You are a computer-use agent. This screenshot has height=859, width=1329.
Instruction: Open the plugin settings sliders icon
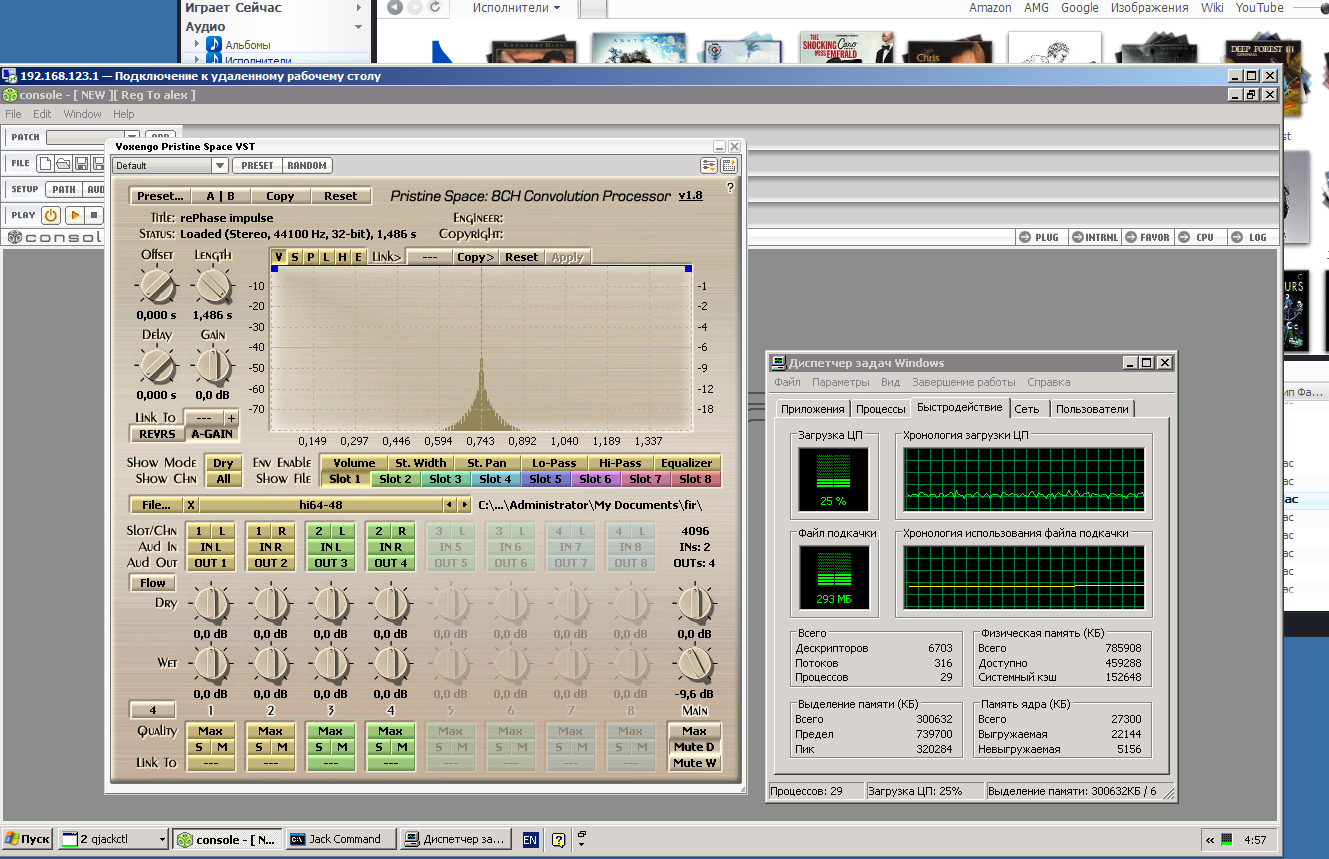(x=709, y=166)
